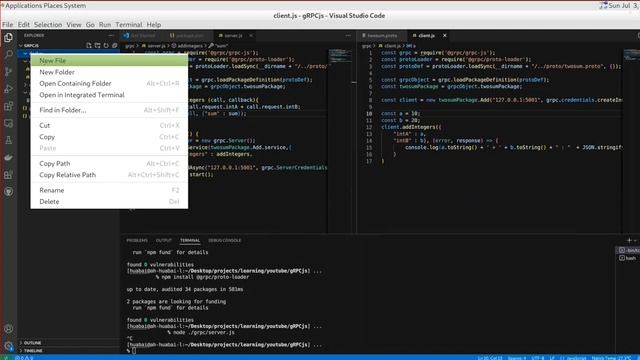Add a new terminal with plus icon

(x=629, y=240)
